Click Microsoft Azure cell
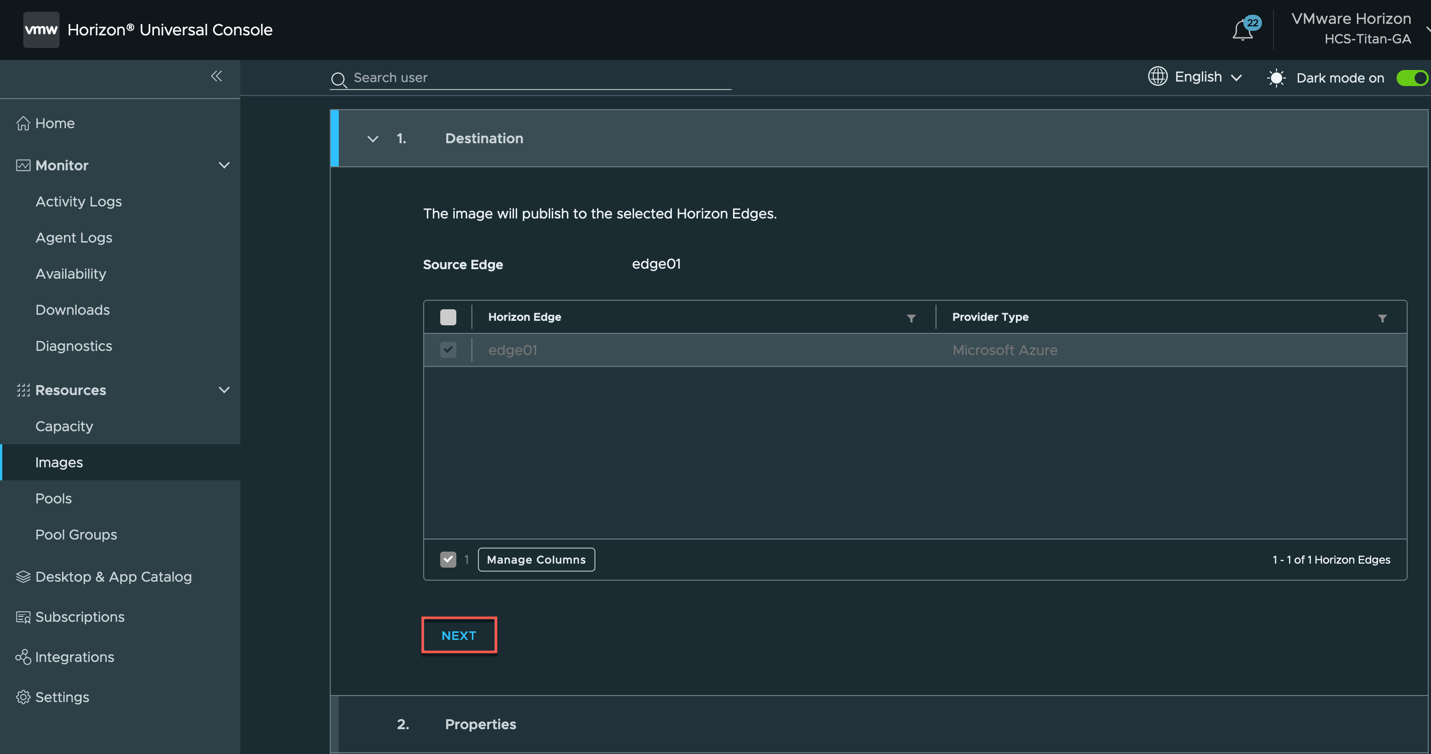1431x754 pixels. click(x=1005, y=350)
